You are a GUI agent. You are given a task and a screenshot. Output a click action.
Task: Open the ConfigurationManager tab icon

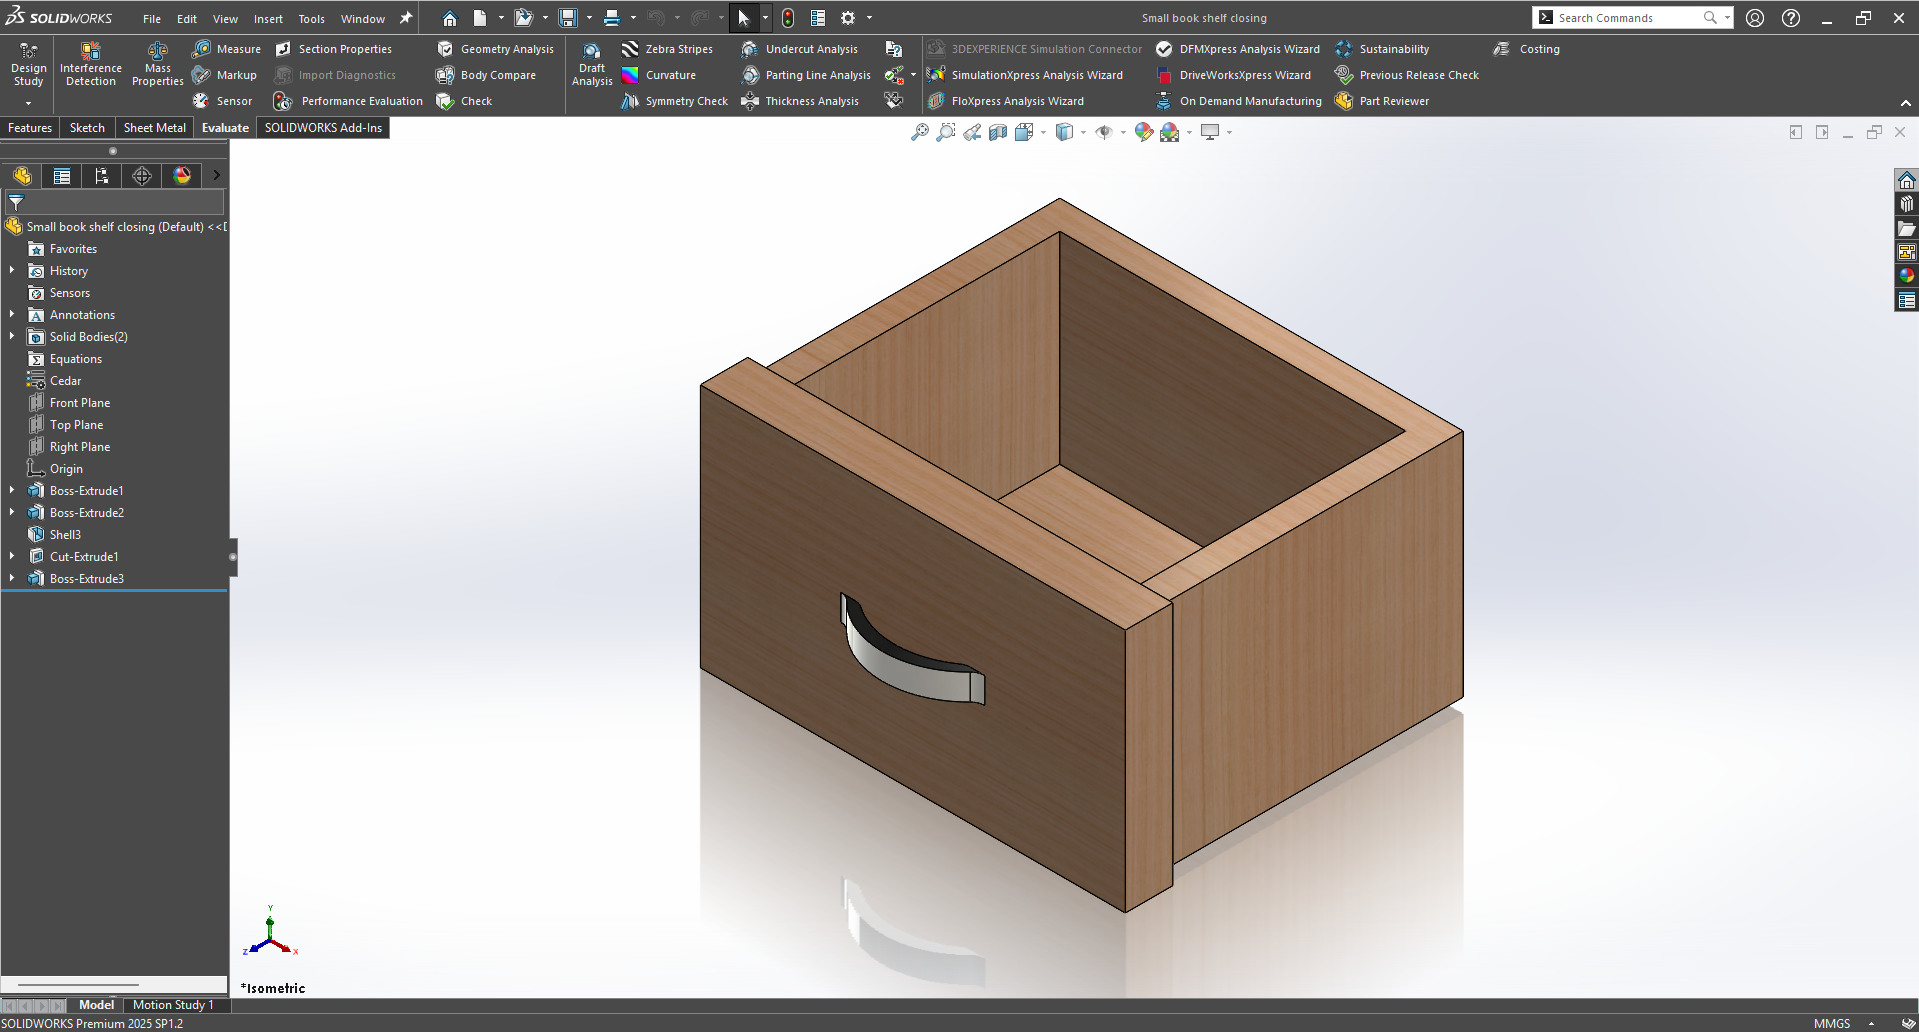[x=102, y=176]
